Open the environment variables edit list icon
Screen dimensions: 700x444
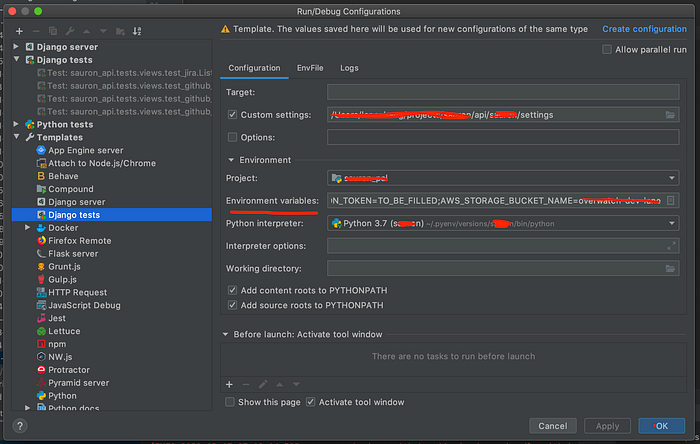pyautogui.click(x=670, y=200)
